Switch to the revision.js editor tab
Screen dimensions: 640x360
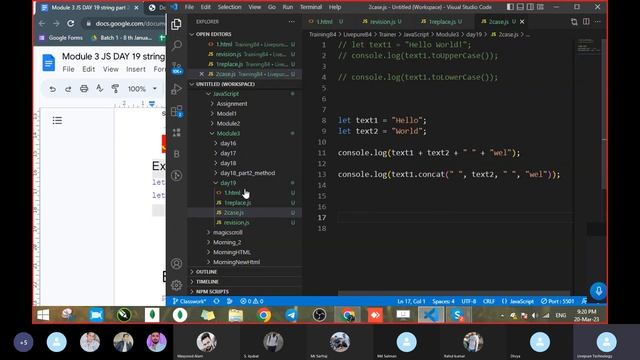pyautogui.click(x=381, y=22)
